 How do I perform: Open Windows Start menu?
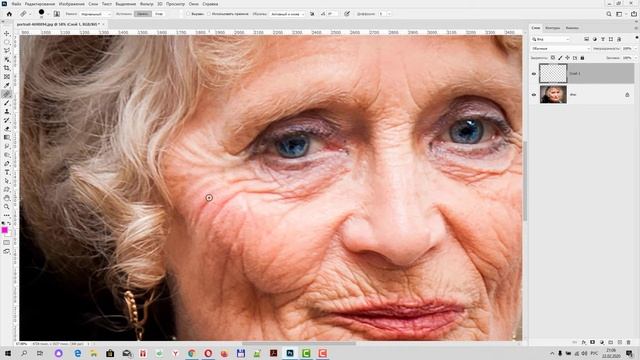pyautogui.click(x=7, y=353)
